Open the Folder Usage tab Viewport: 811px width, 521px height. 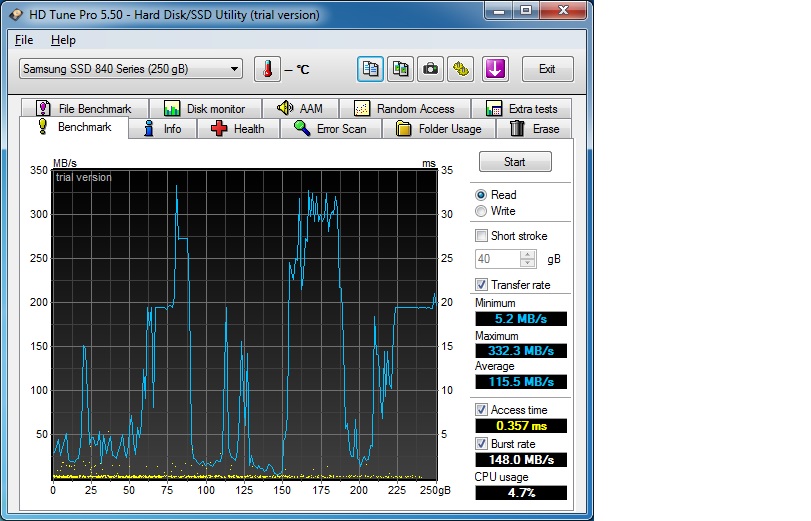click(x=439, y=129)
